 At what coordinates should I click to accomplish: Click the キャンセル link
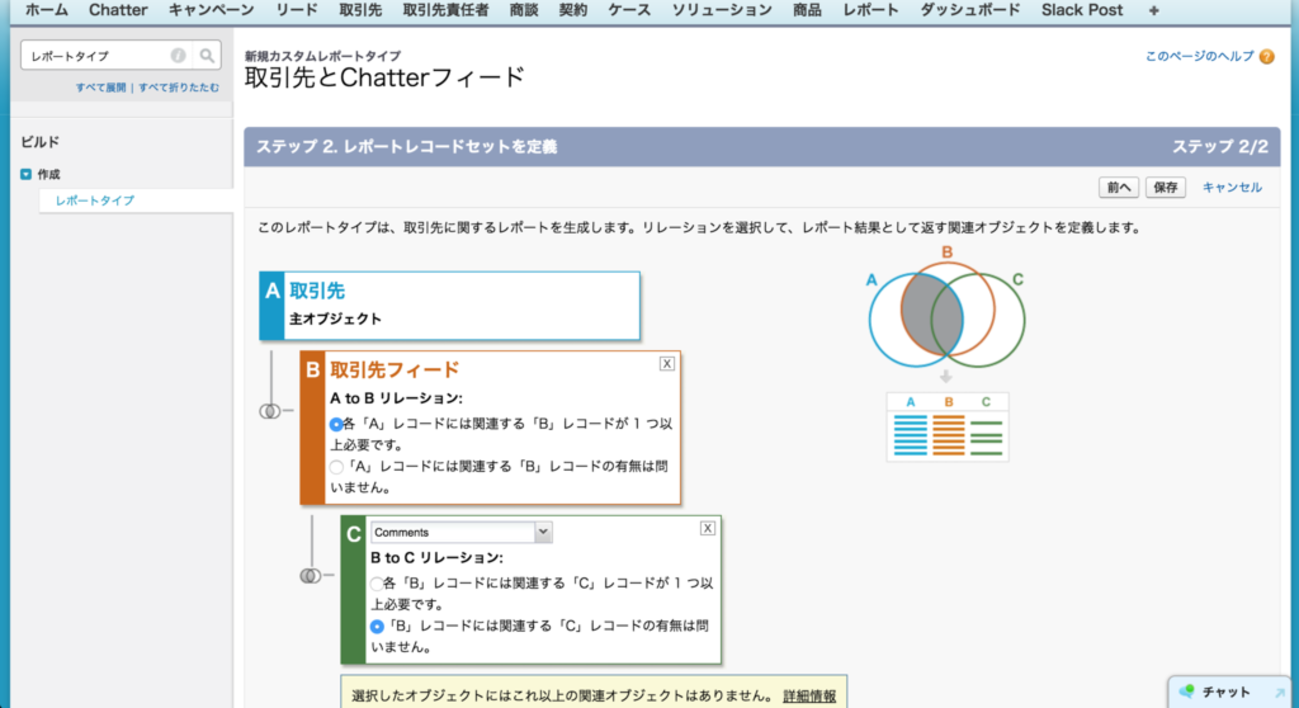pyautogui.click(x=1232, y=187)
